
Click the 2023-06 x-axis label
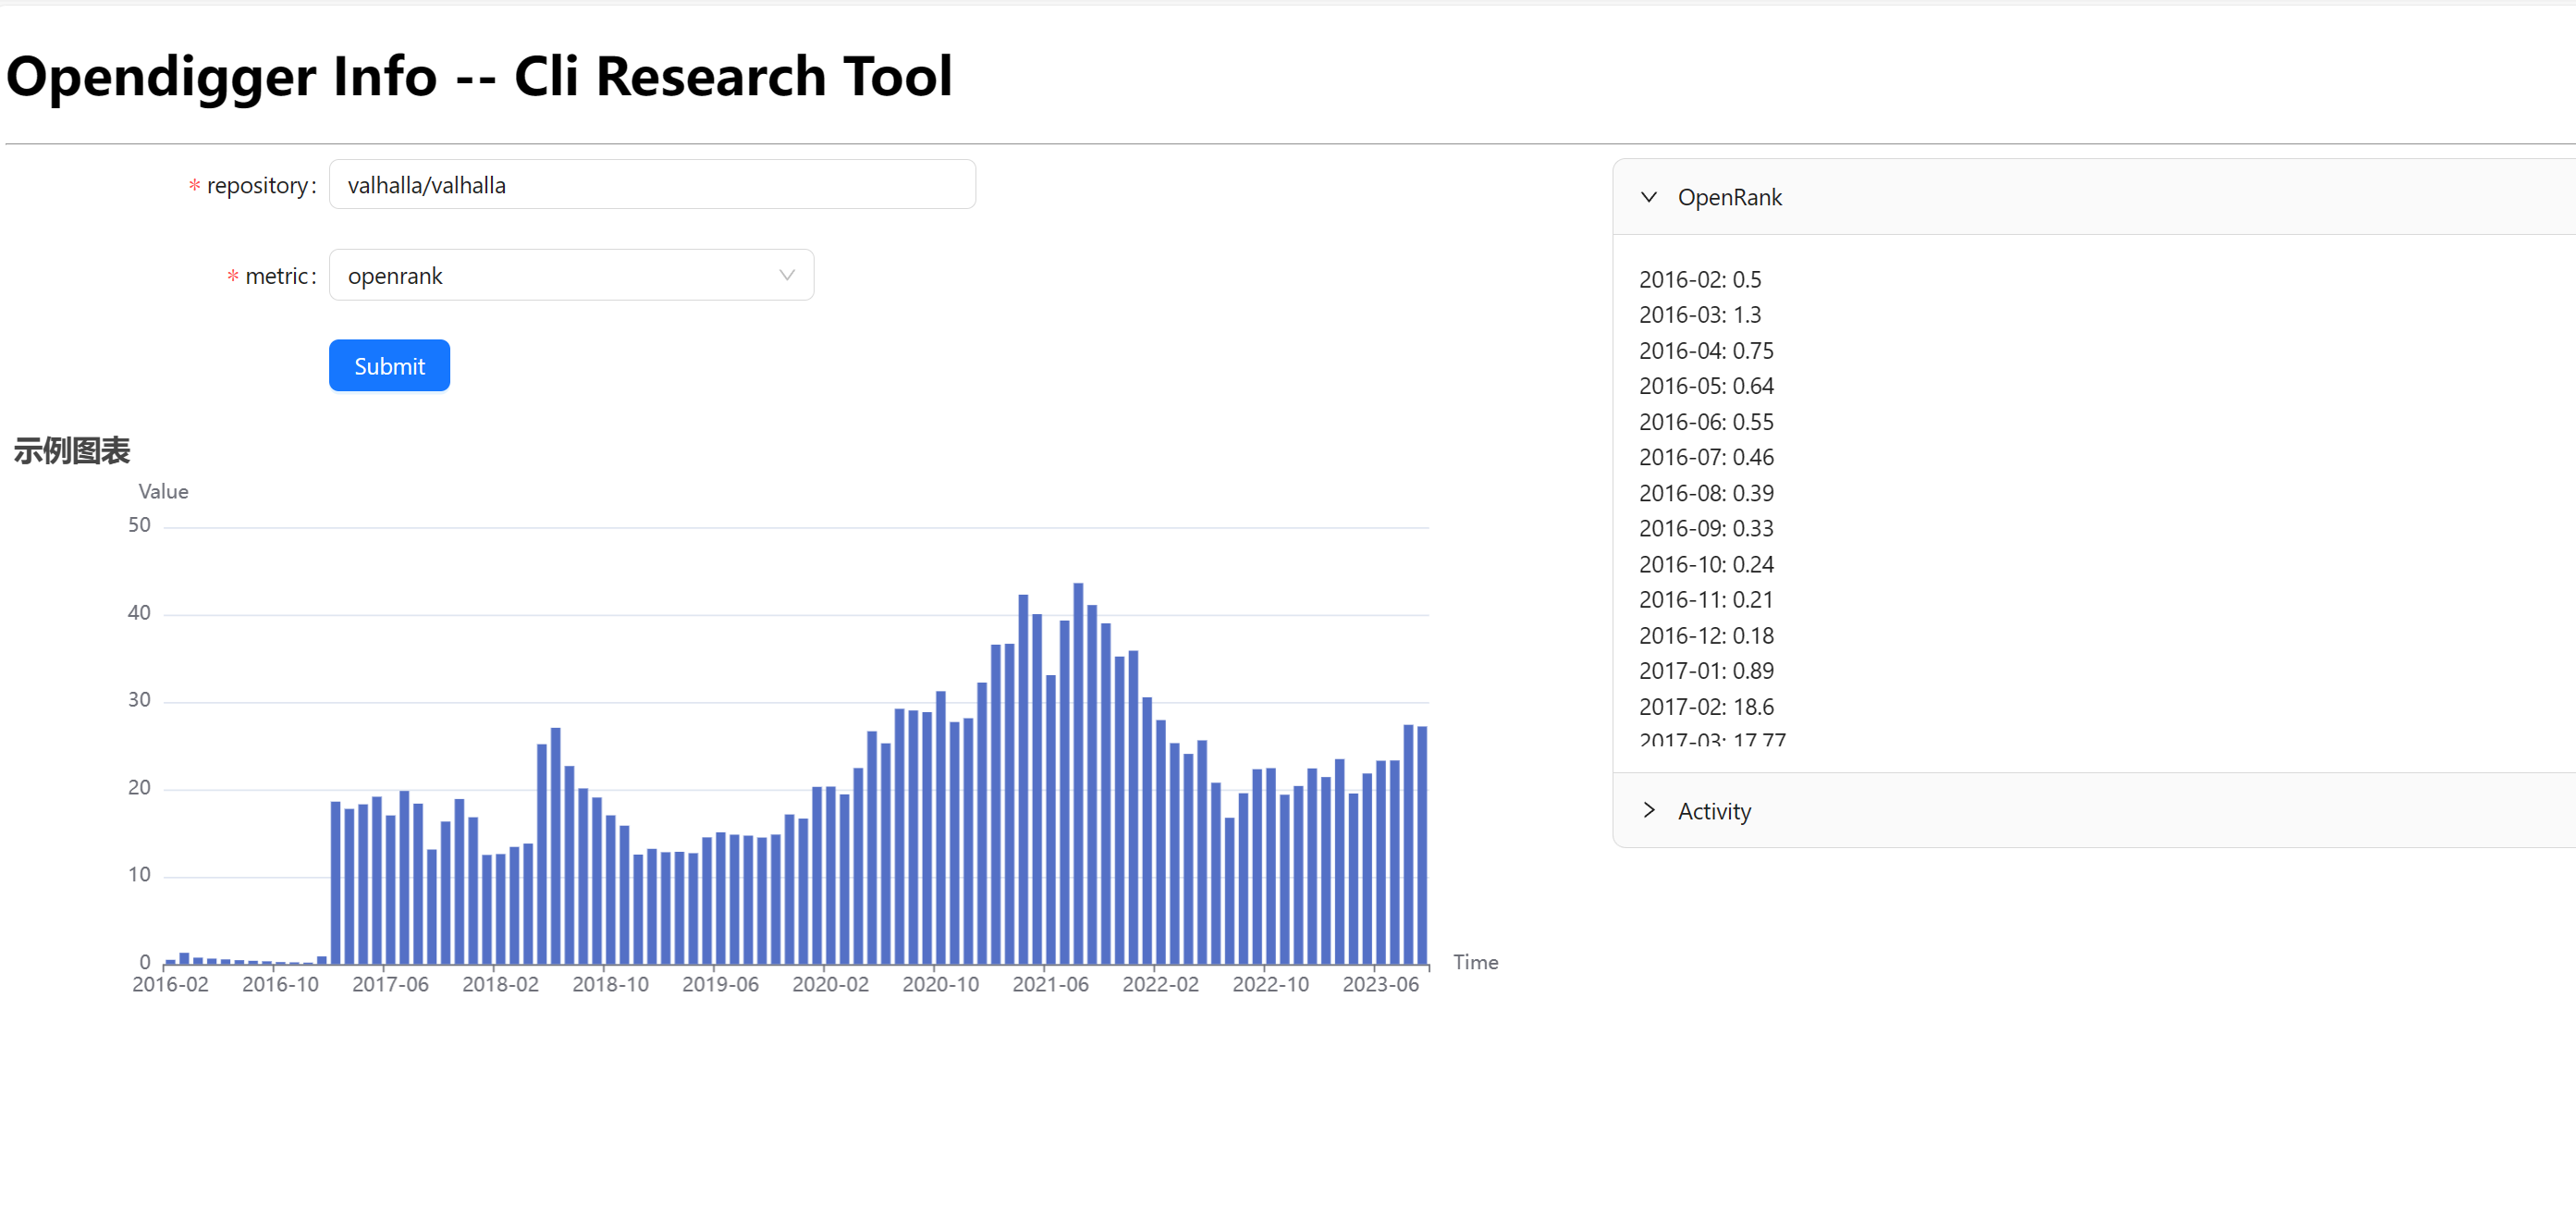coord(1380,985)
